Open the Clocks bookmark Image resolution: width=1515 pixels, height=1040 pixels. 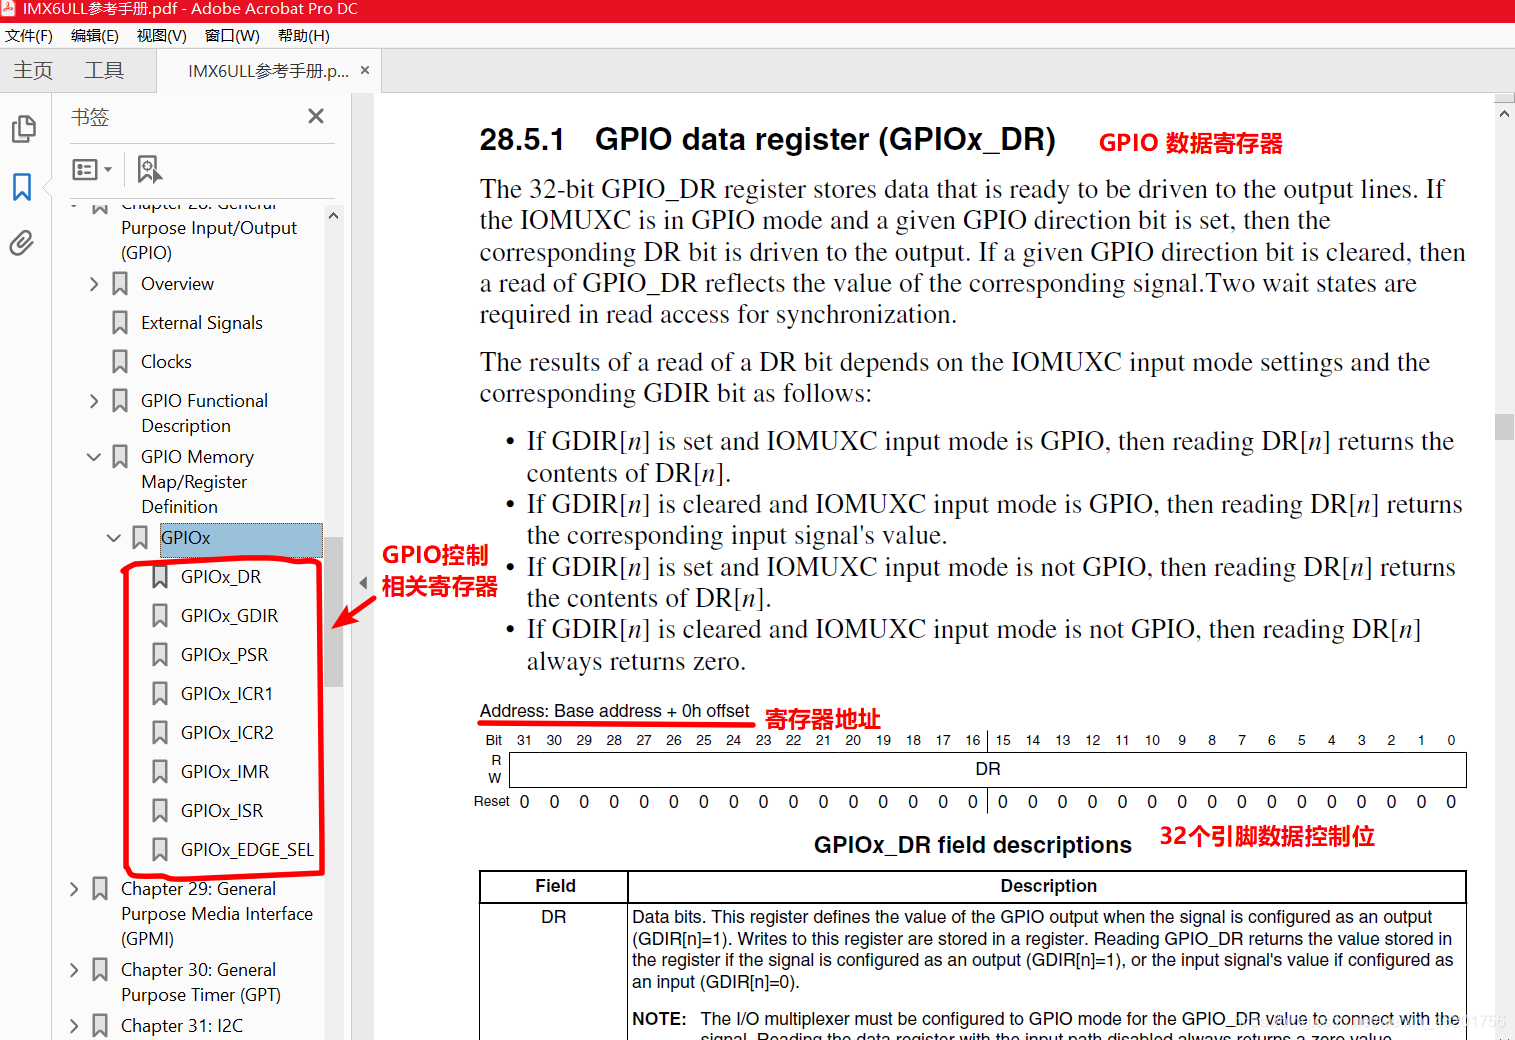pyautogui.click(x=166, y=362)
